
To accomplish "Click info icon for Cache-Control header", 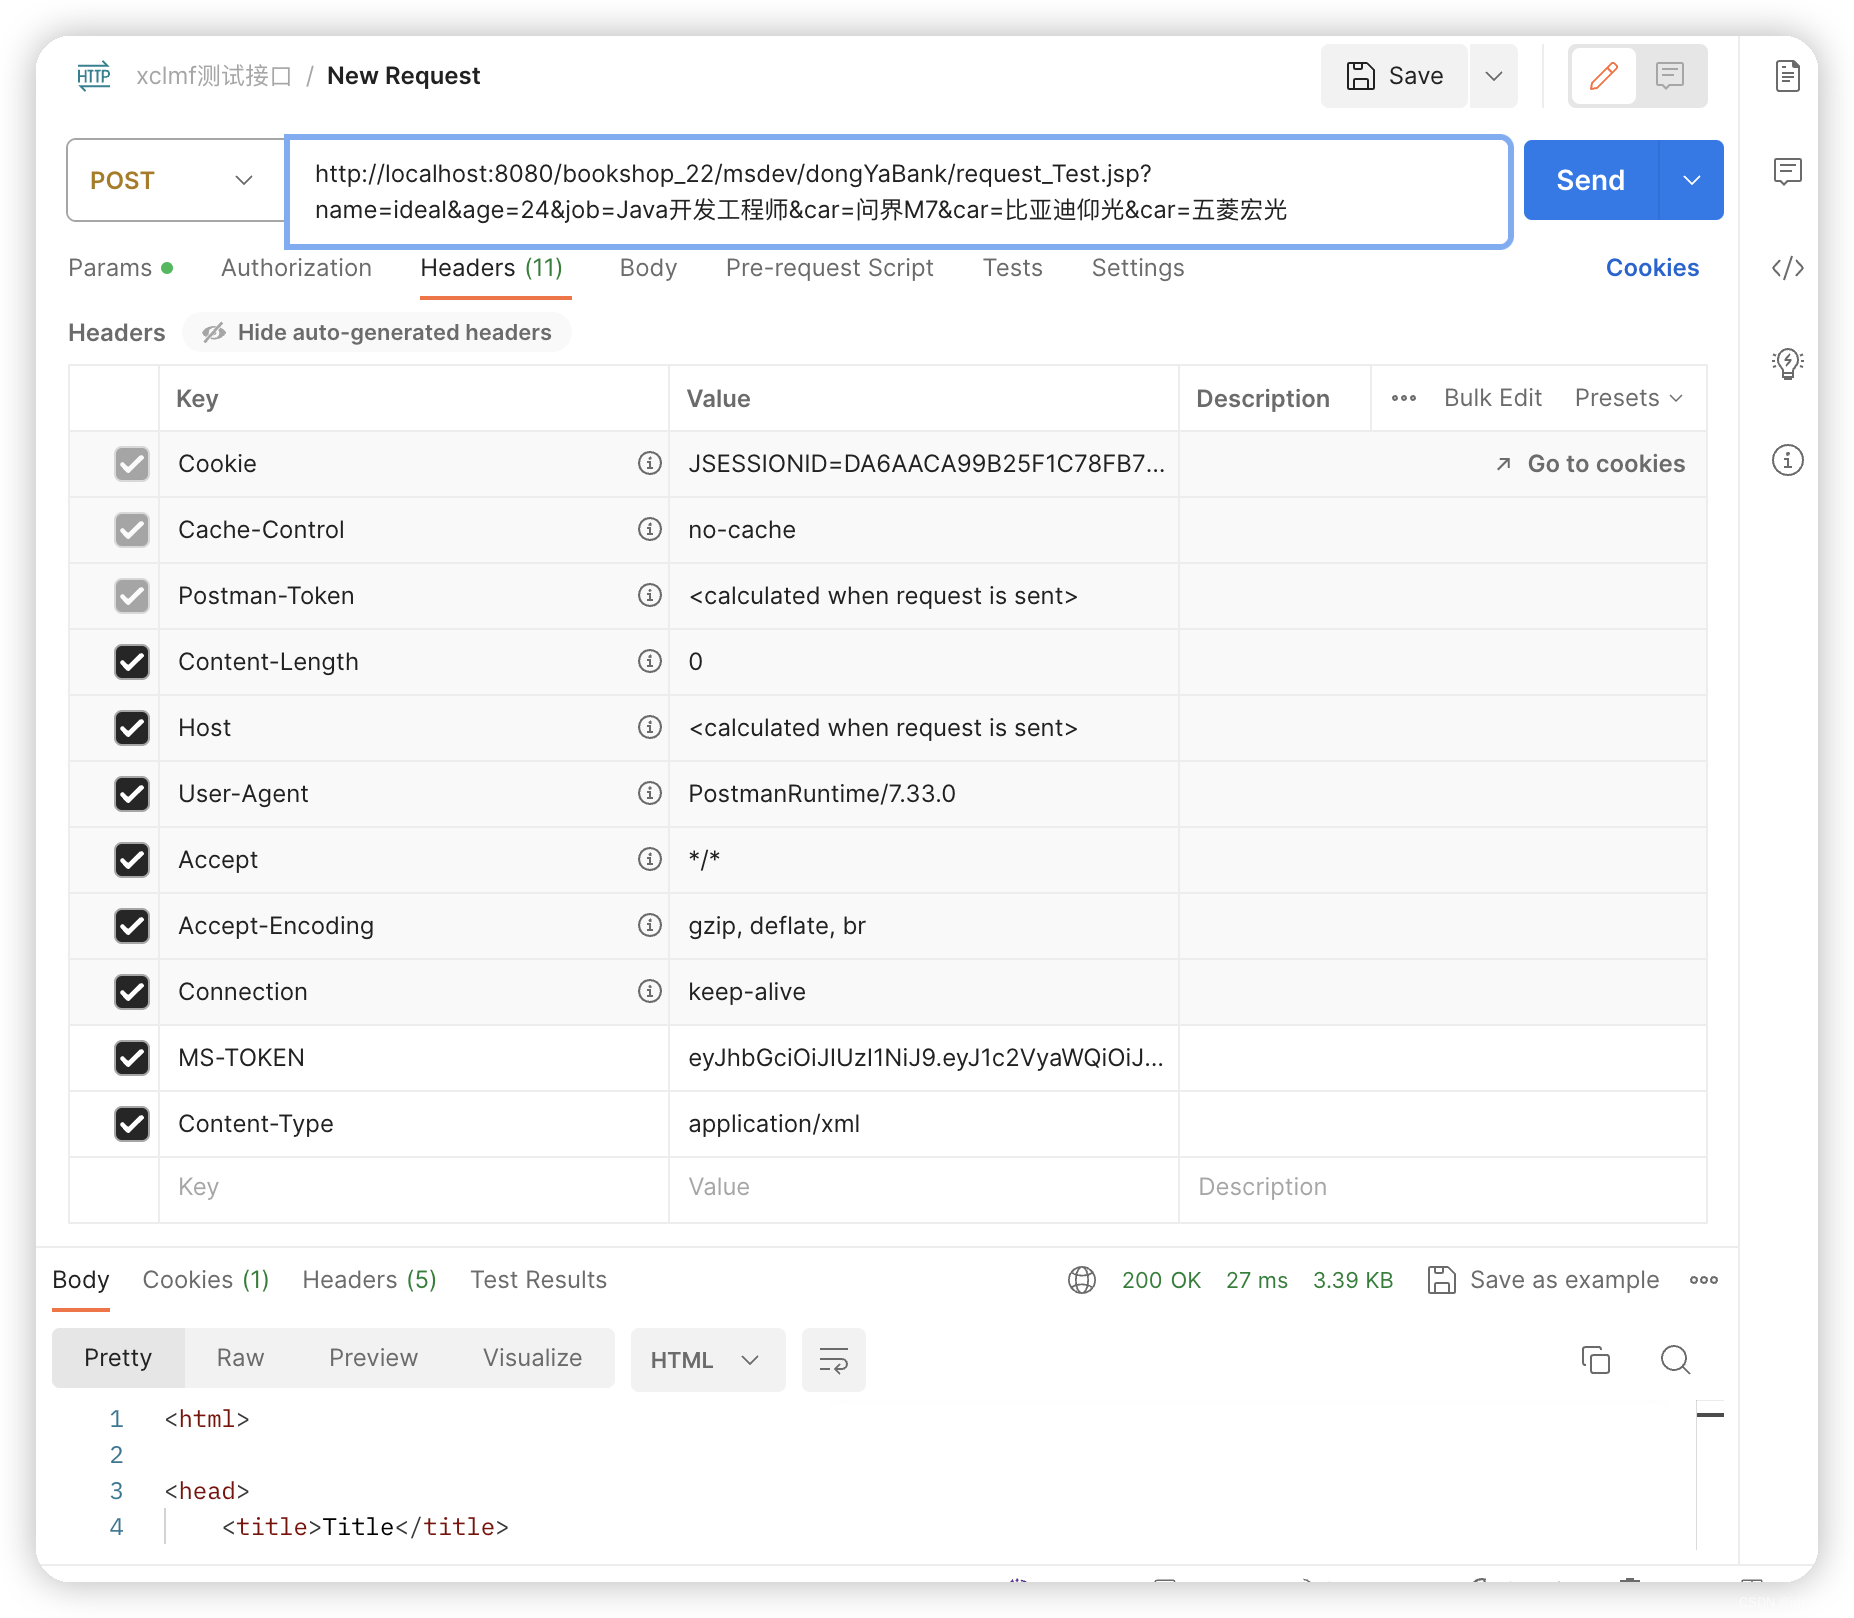I will [650, 529].
